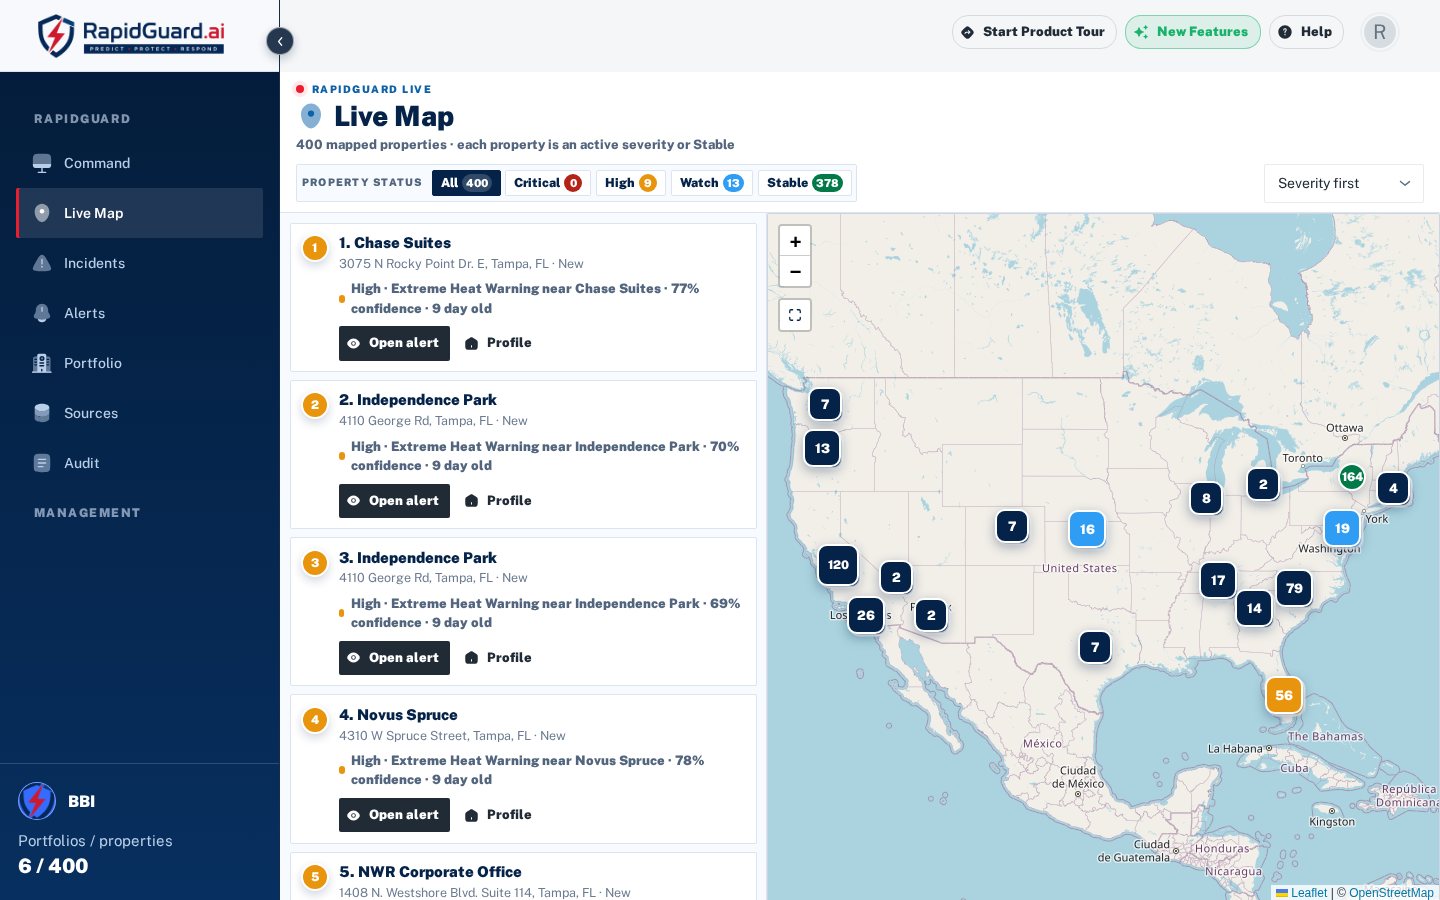Go to Sources in sidebar
Screen dimensions: 1440x900
tap(140, 413)
